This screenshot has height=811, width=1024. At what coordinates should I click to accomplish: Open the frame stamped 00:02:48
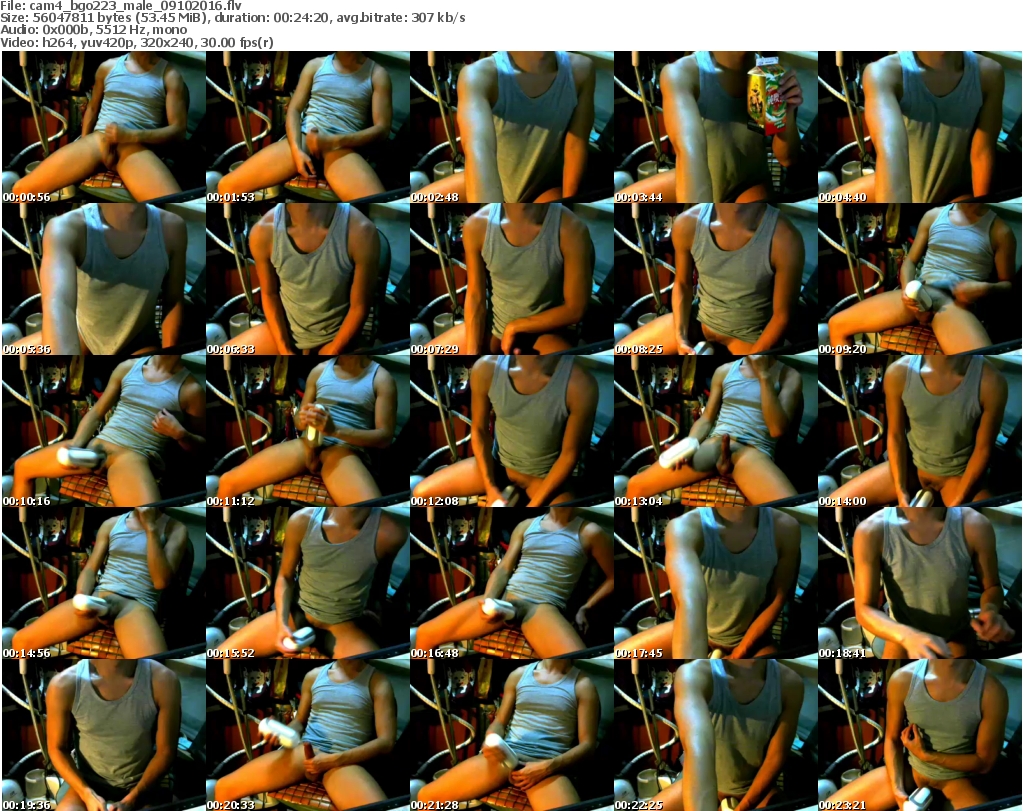tap(511, 127)
